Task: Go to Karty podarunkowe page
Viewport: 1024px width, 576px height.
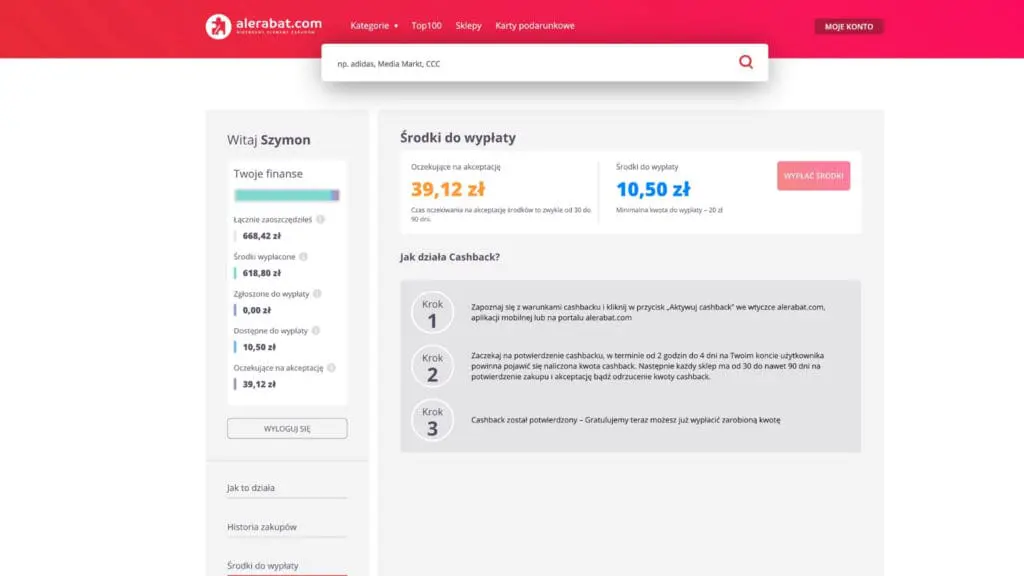Action: pos(535,25)
